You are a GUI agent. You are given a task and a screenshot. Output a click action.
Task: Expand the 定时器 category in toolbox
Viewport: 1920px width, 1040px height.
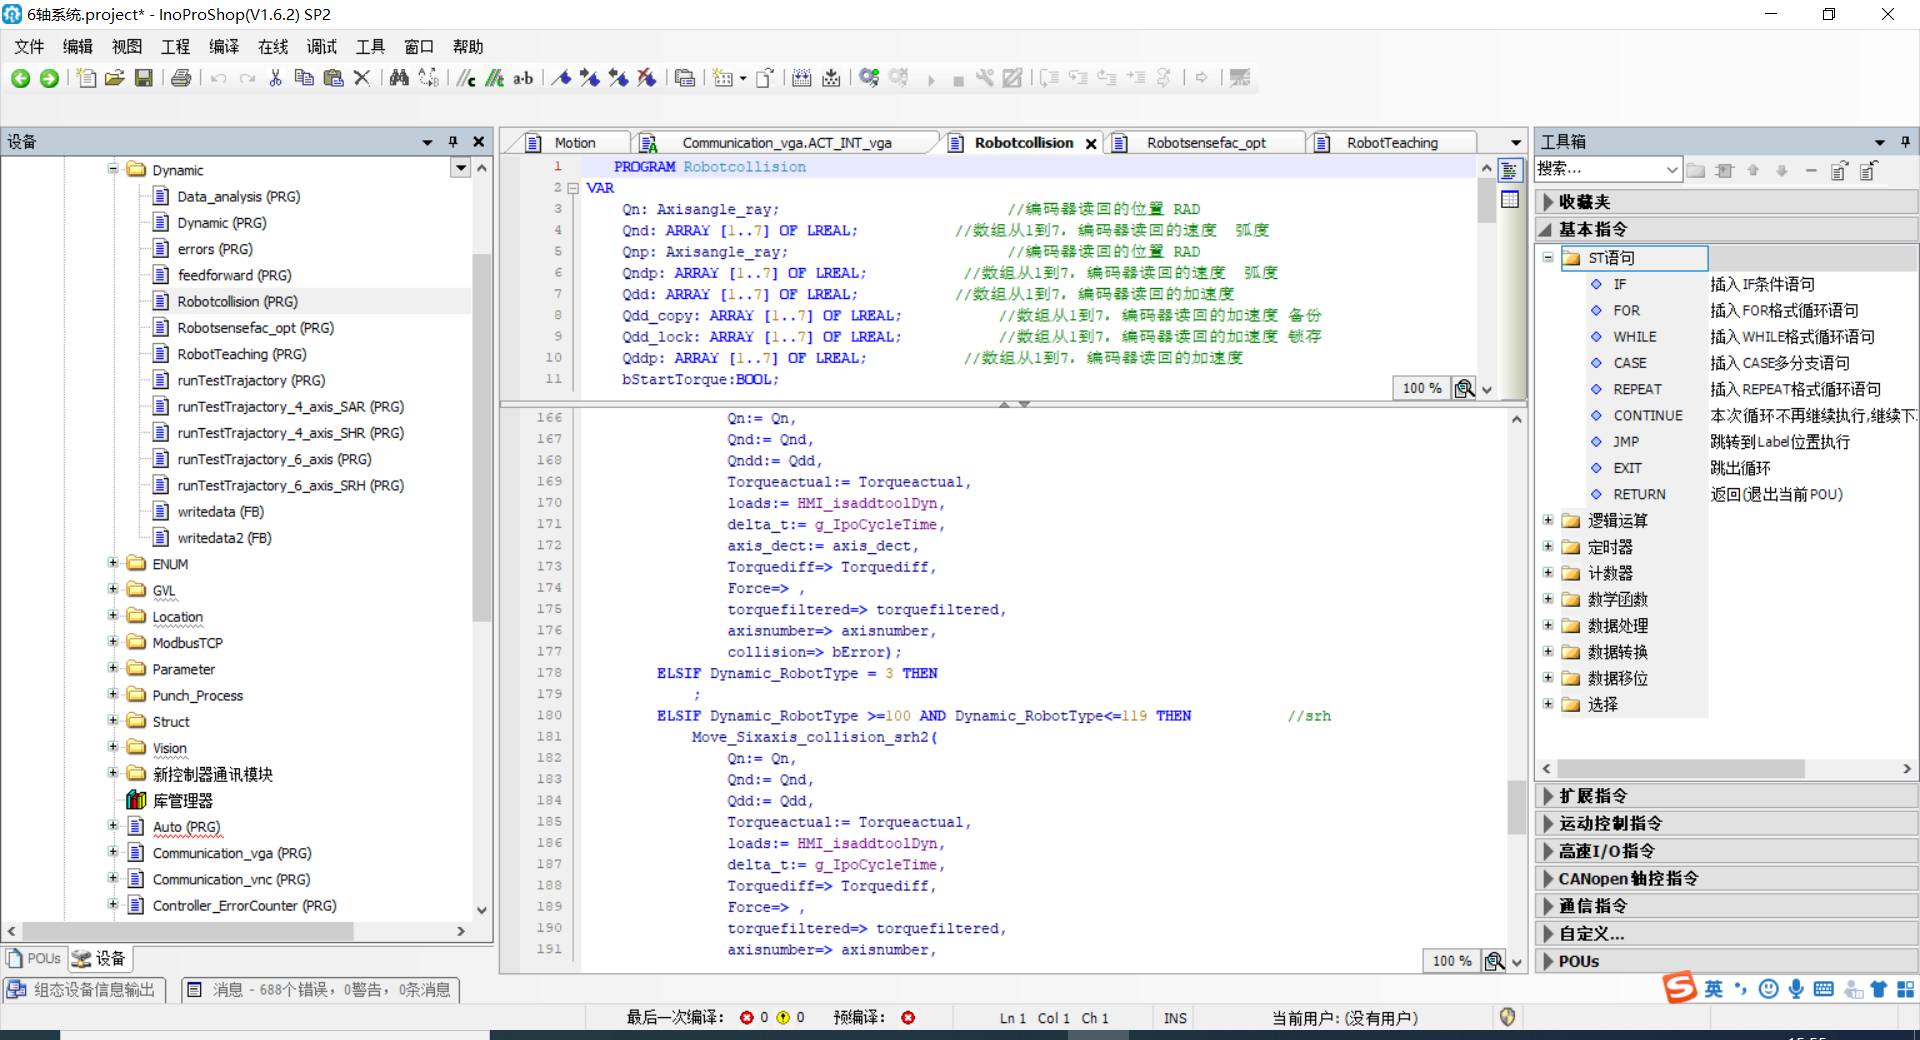[x=1549, y=546]
